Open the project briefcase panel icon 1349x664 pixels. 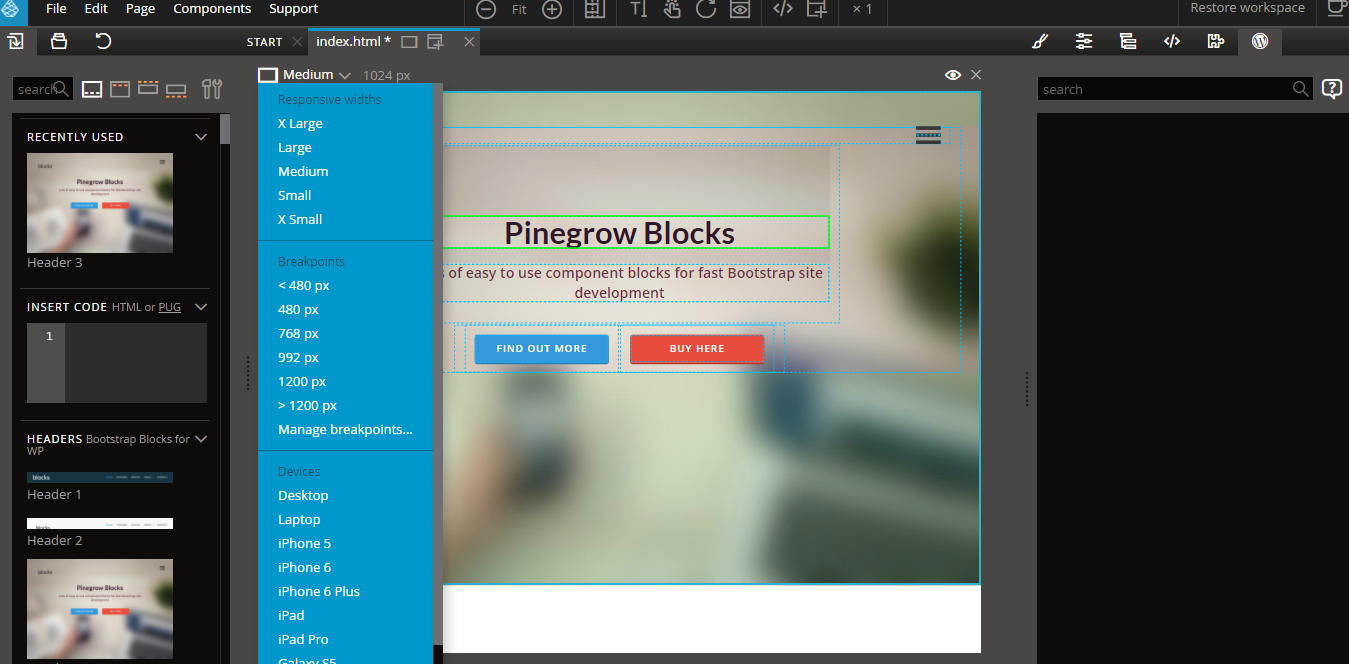(59, 41)
